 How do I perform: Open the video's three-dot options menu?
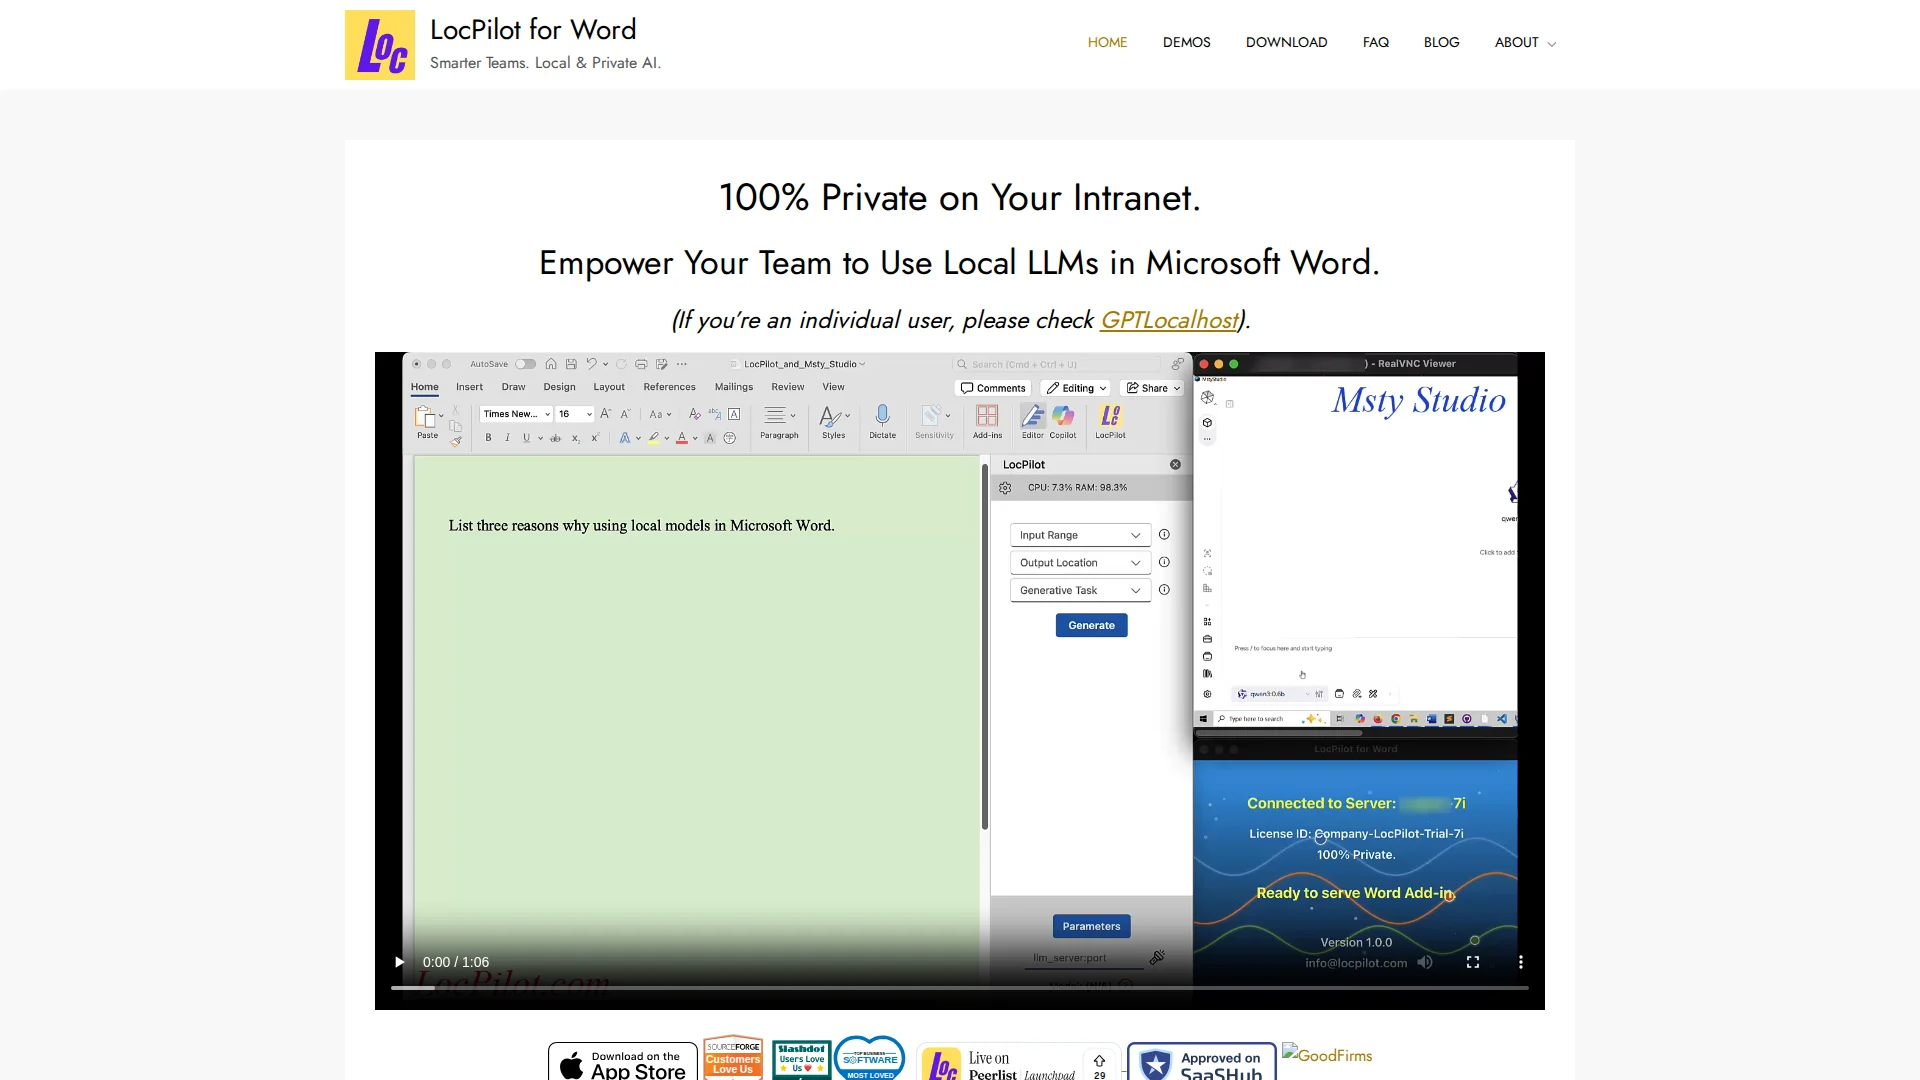1521,962
